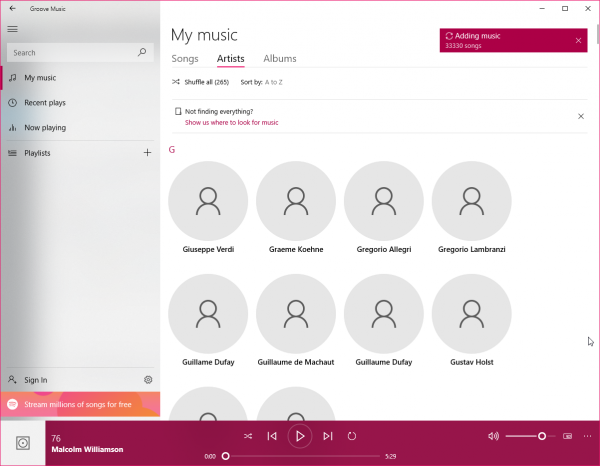Open Guillame Dufay artist thumbnail

coord(208,314)
